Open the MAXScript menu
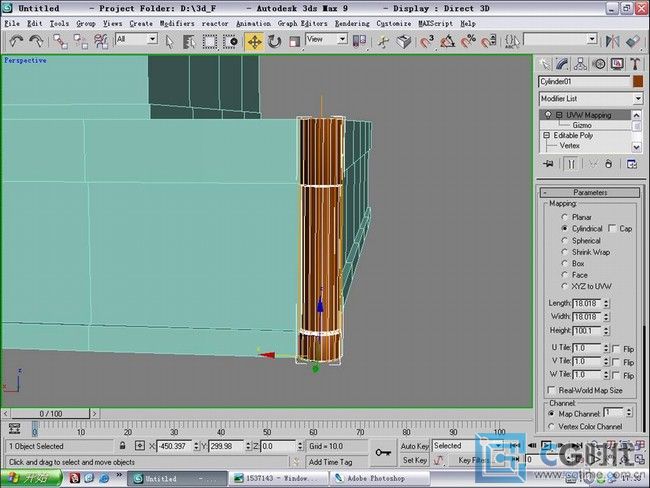Viewport: 650px width, 488px height. click(436, 24)
